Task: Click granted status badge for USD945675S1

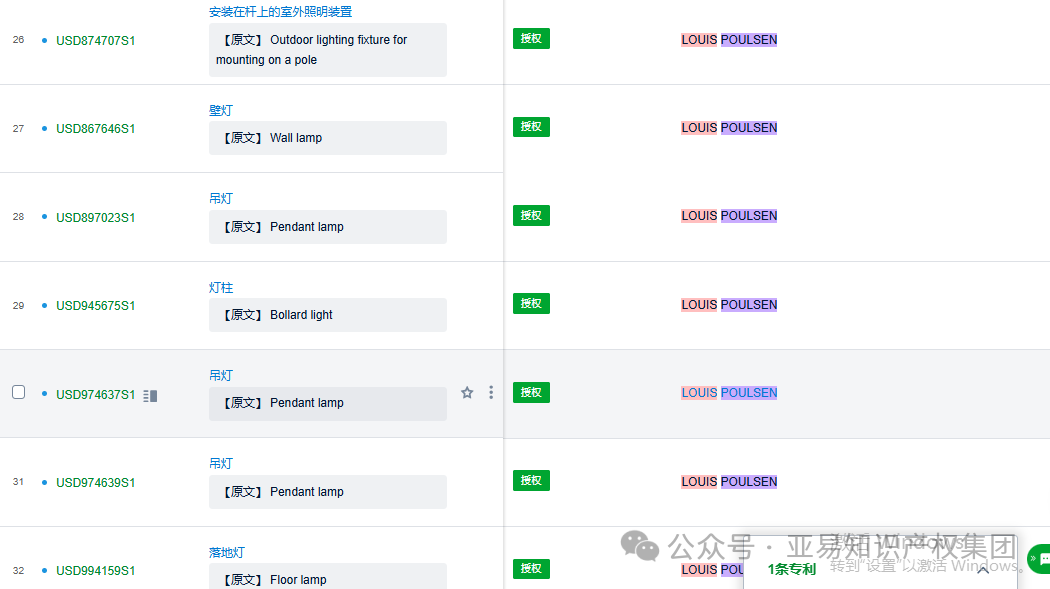Action: click(x=531, y=304)
